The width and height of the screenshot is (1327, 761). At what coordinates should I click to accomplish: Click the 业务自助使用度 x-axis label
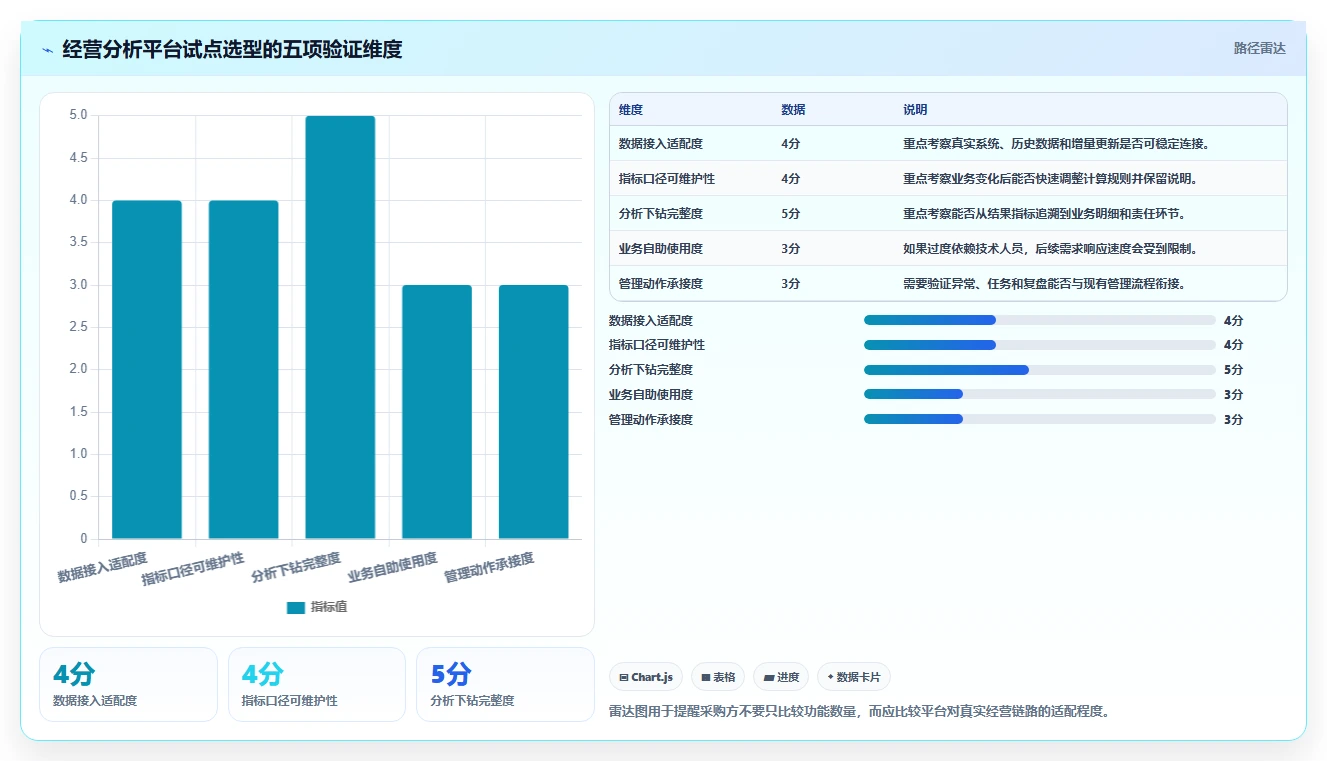[393, 567]
